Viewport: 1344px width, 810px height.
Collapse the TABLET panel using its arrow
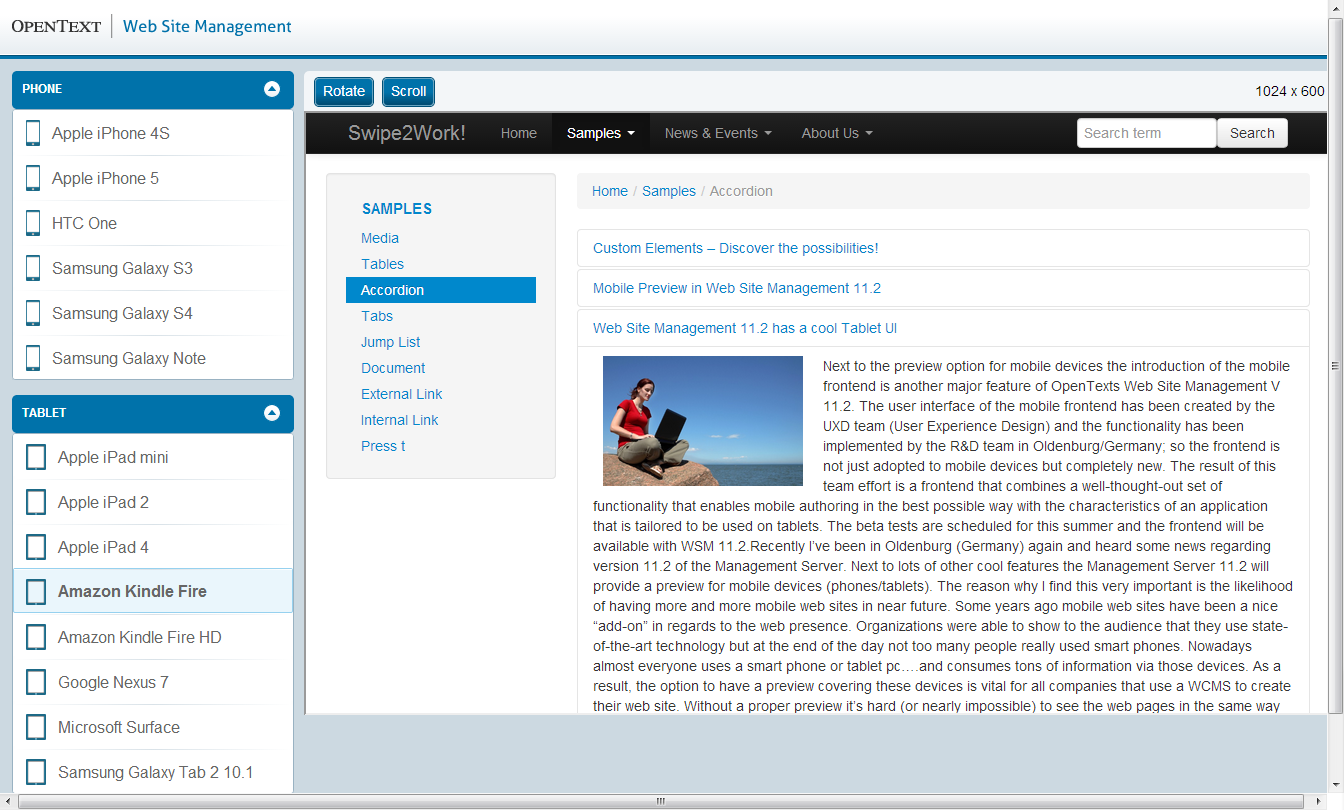click(x=272, y=413)
